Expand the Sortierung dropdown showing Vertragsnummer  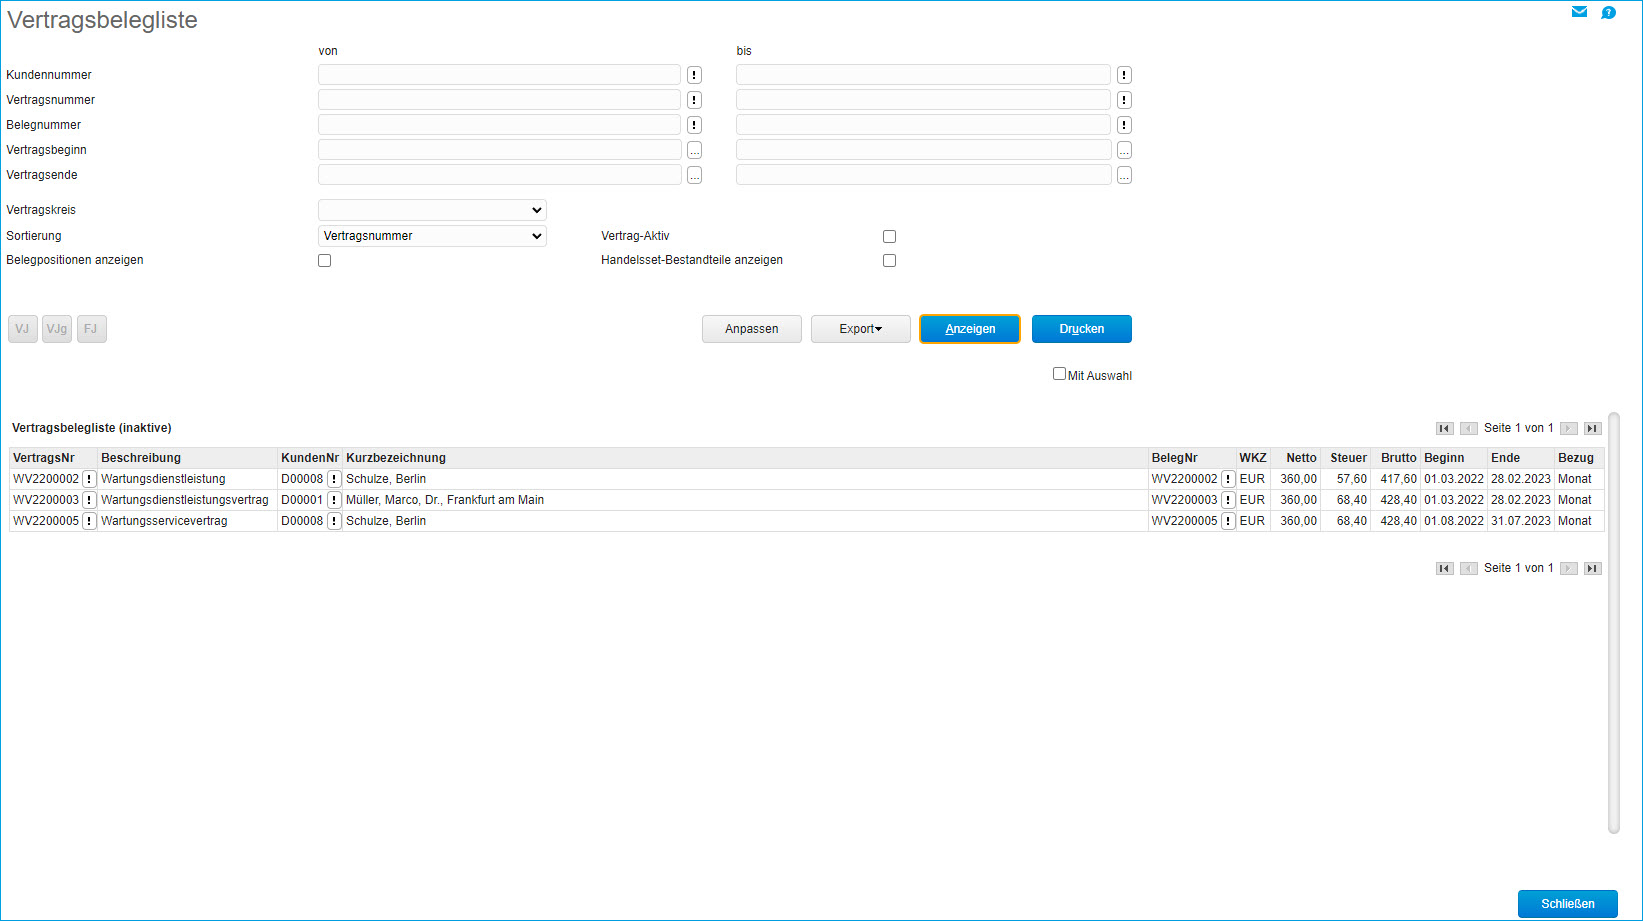point(432,236)
